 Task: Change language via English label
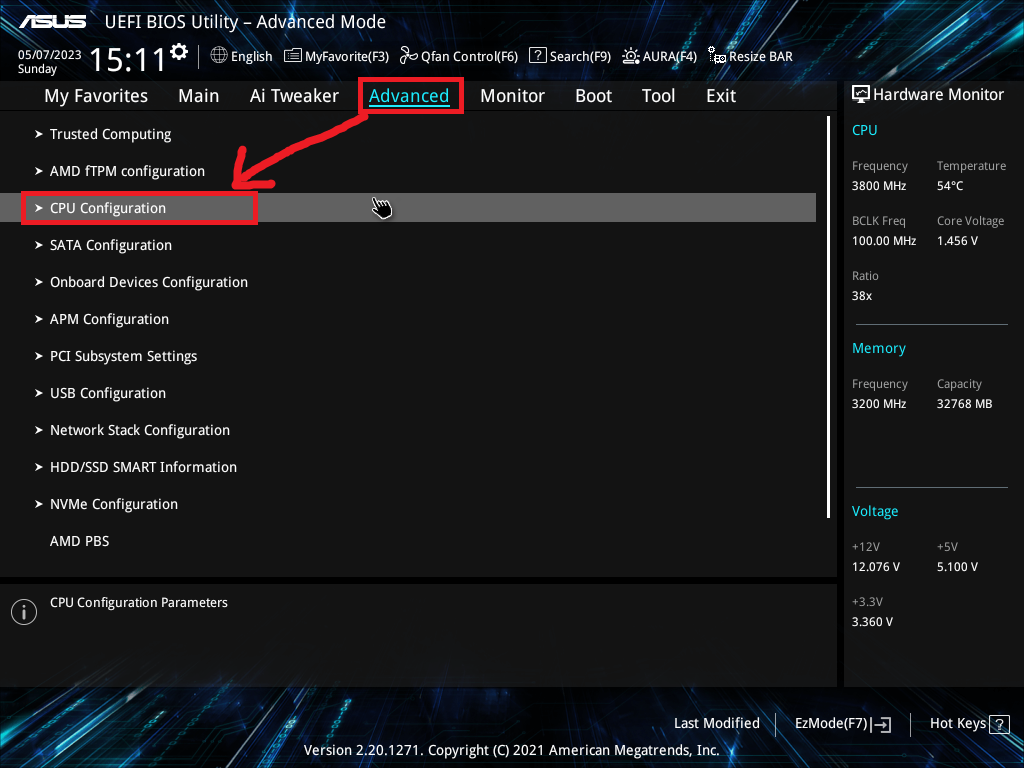(251, 57)
